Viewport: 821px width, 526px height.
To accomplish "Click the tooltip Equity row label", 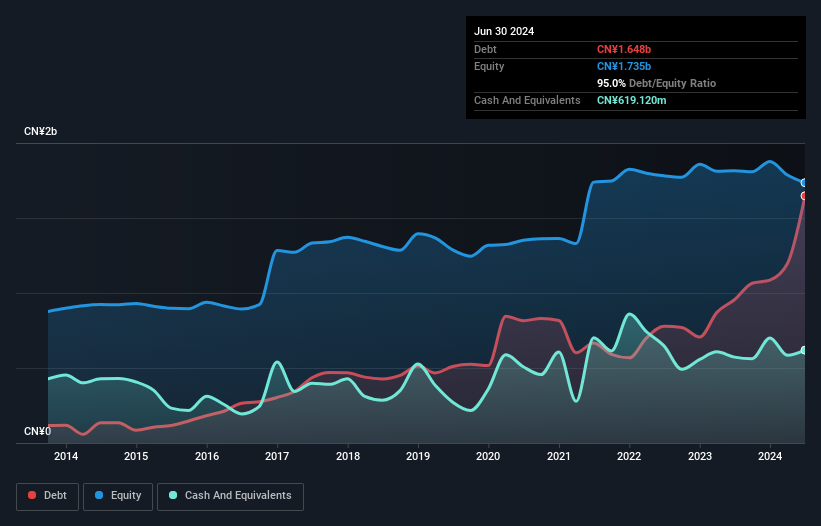I will tap(489, 66).
